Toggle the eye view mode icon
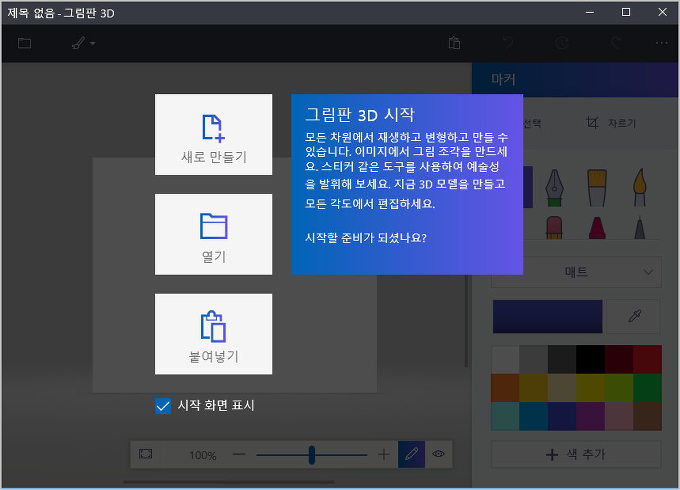The height and width of the screenshot is (490, 680). click(x=438, y=455)
